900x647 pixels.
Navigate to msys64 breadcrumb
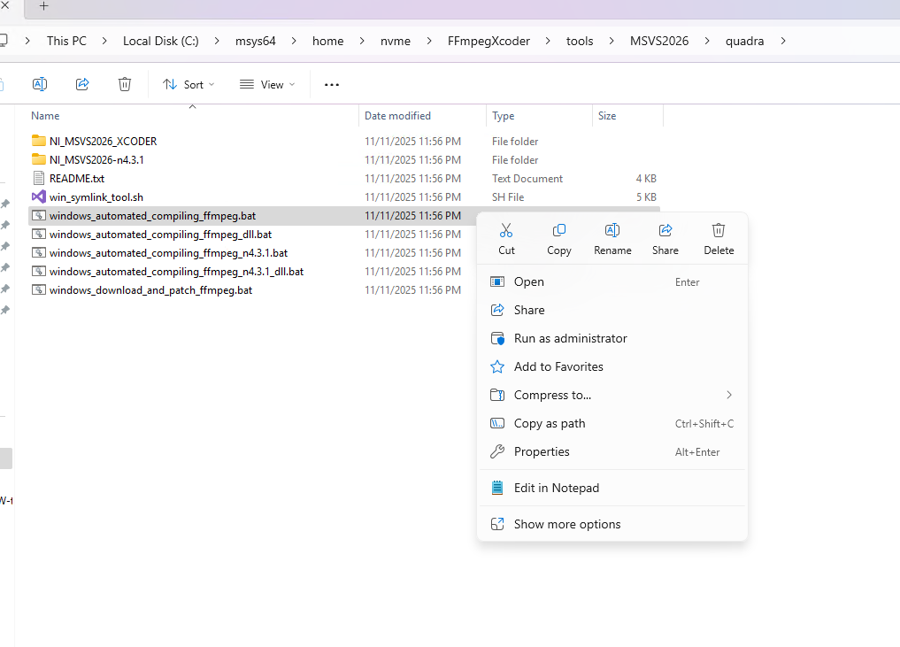[x=255, y=41]
